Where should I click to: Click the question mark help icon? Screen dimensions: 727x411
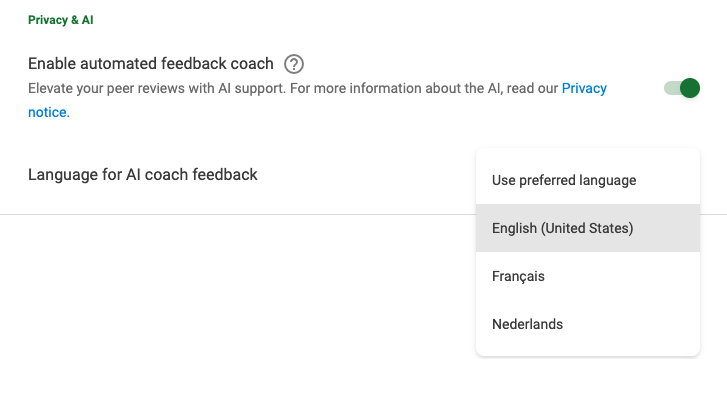294,64
